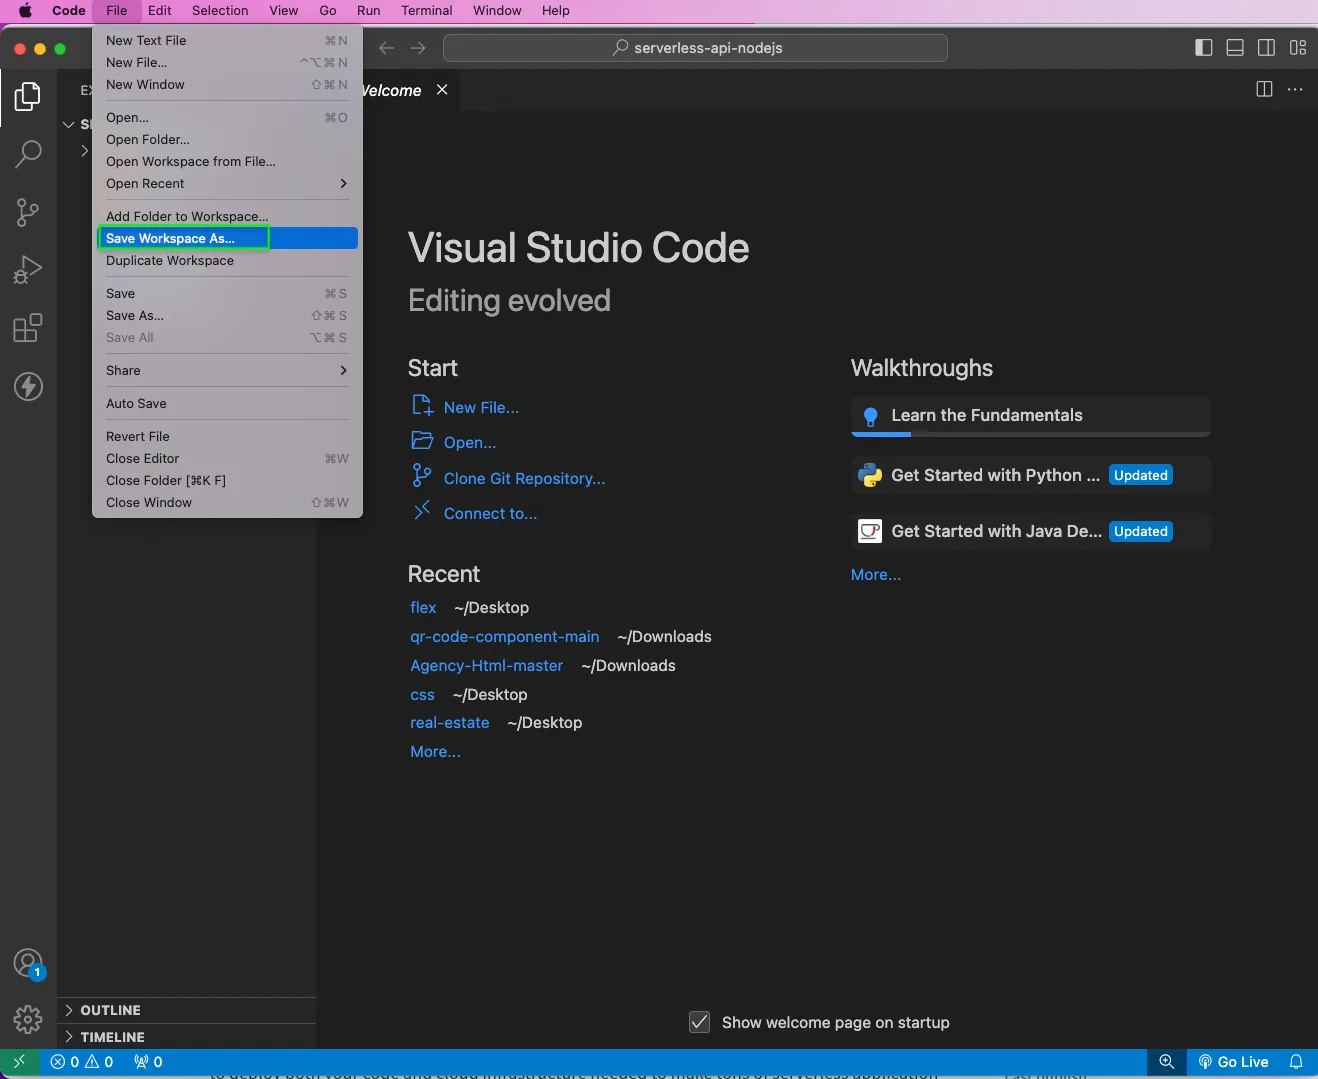Choose New Window menu item
1318x1079 pixels.
pyautogui.click(x=227, y=85)
